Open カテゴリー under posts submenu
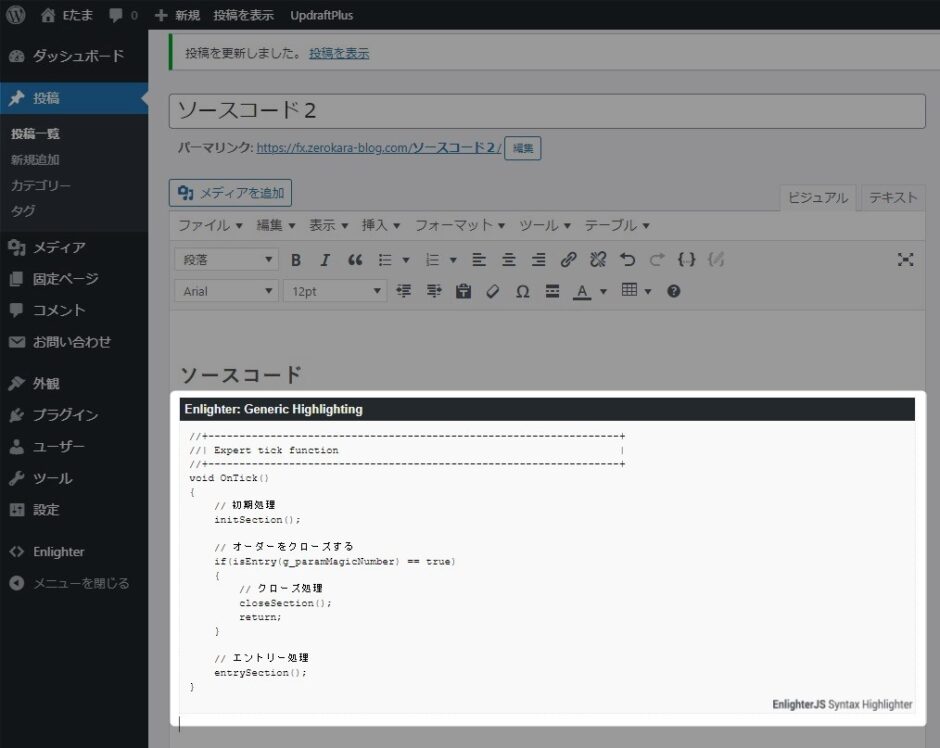 pos(41,186)
